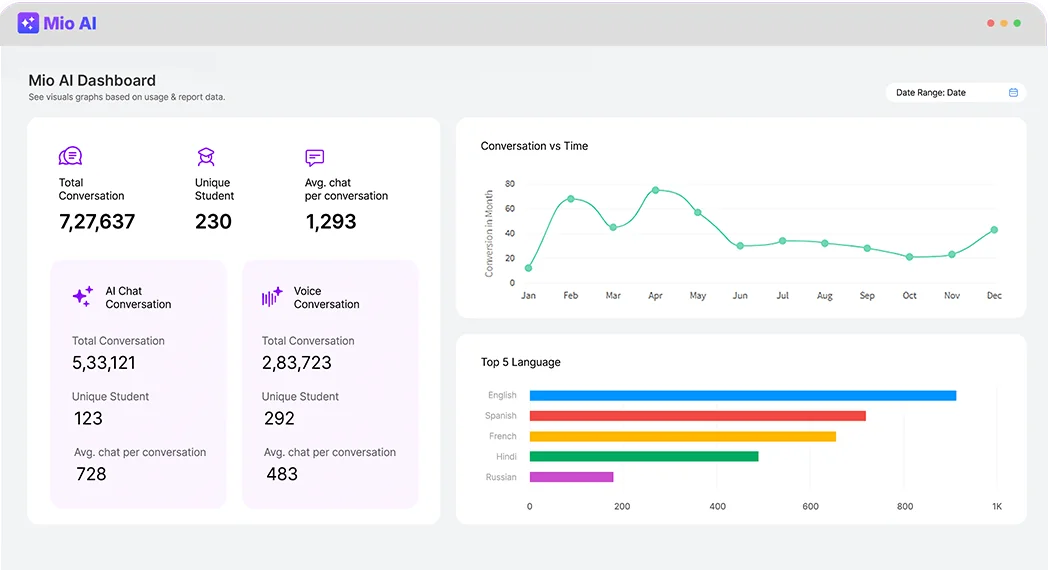Click the Conversation vs Time chart title

[x=534, y=146]
